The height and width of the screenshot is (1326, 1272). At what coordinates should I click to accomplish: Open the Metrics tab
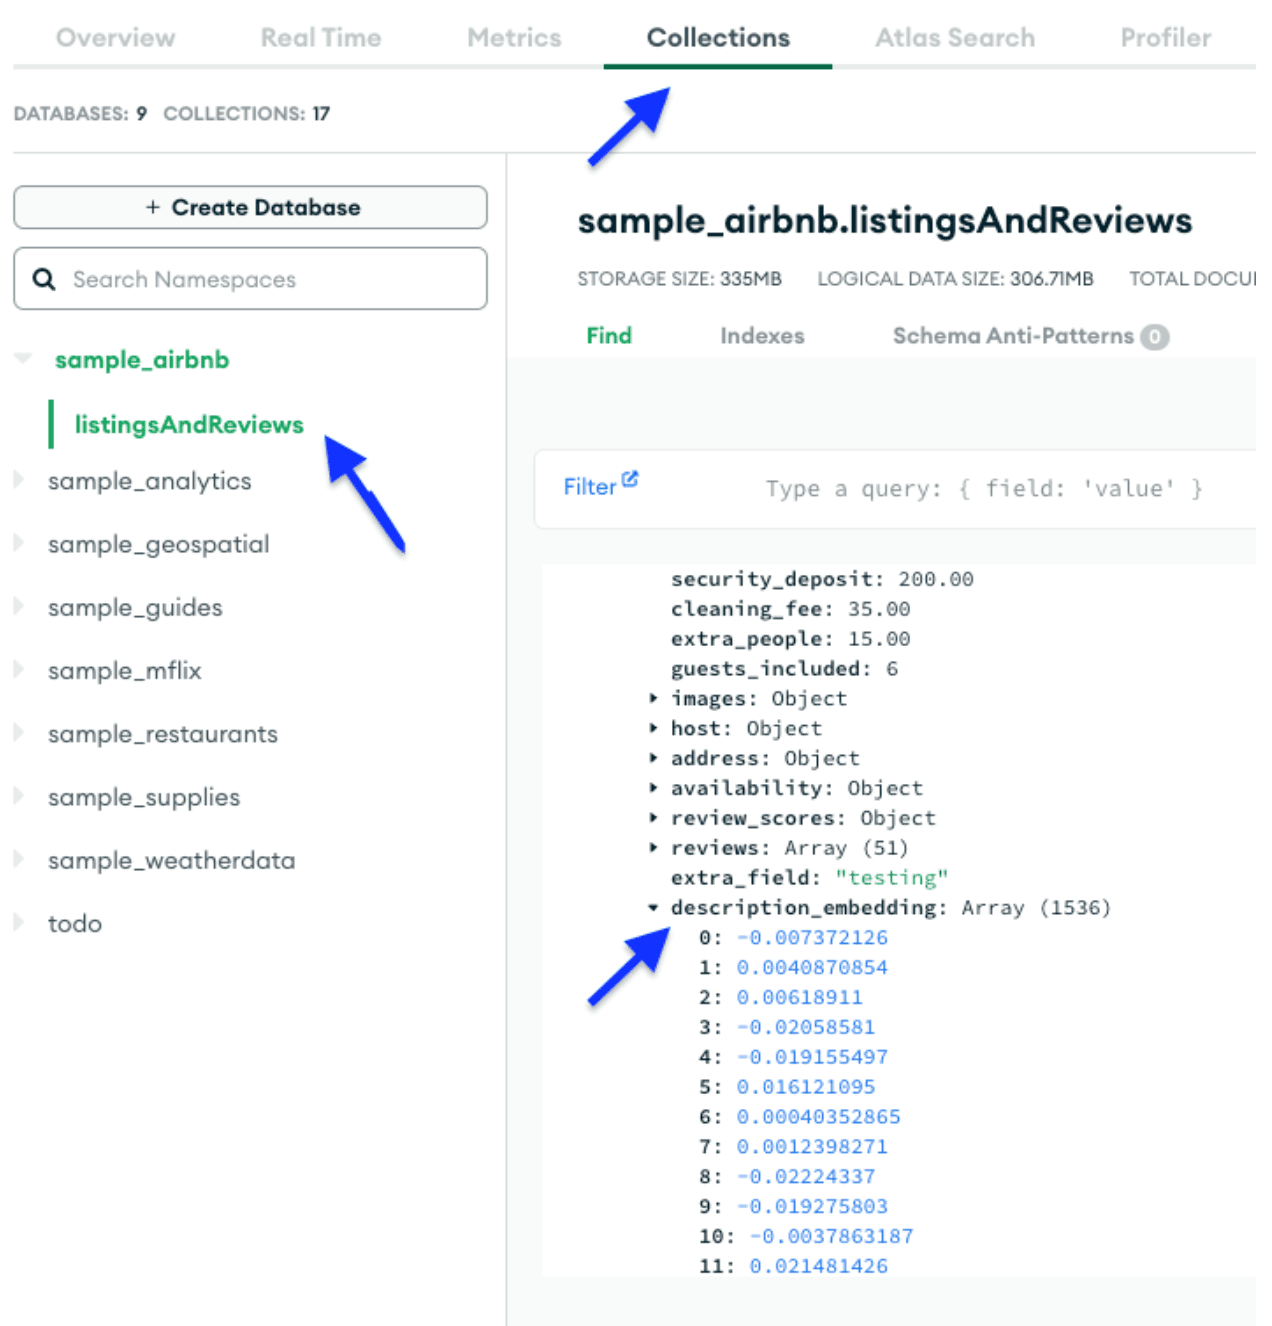click(514, 37)
